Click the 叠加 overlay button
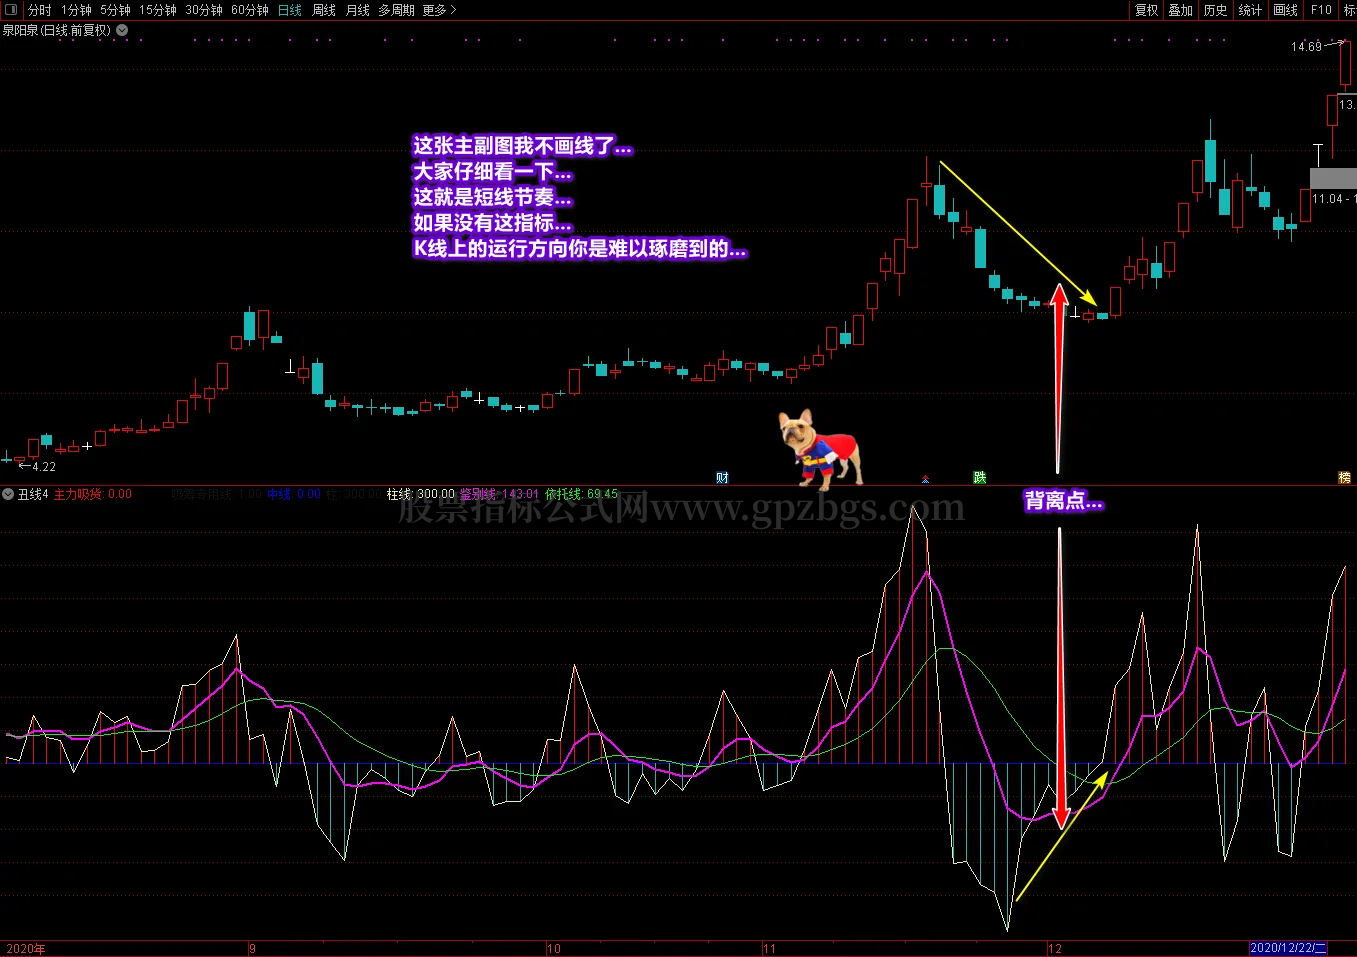Viewport: 1357px width, 957px height. [x=1181, y=10]
